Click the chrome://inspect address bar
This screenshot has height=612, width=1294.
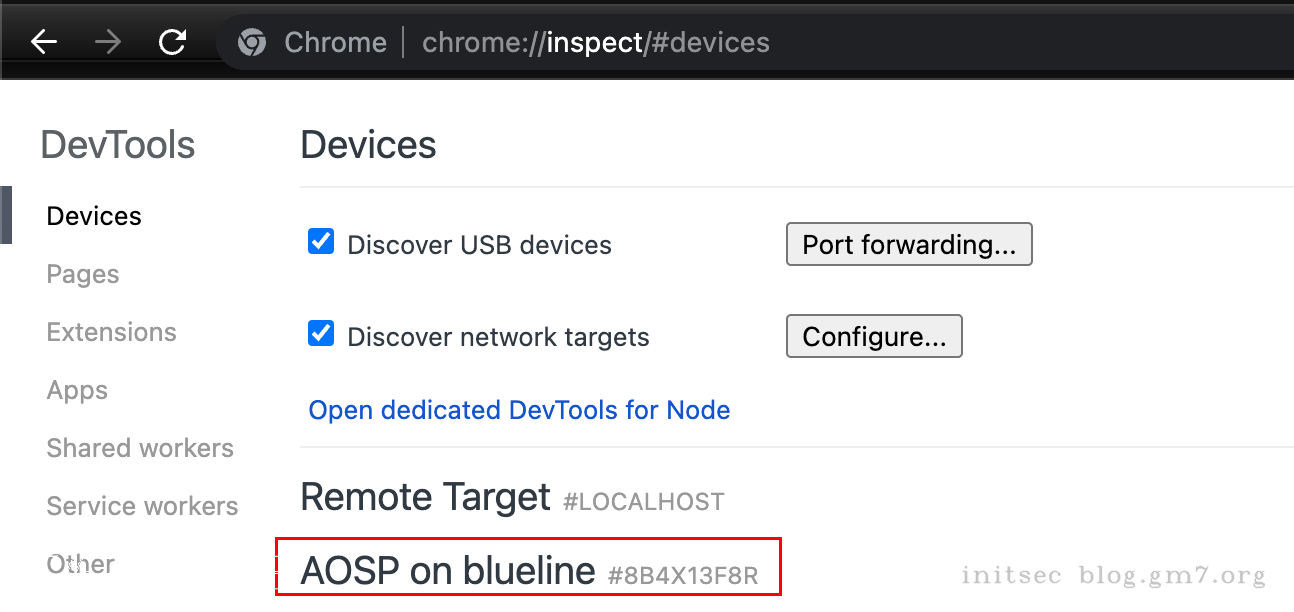click(596, 42)
